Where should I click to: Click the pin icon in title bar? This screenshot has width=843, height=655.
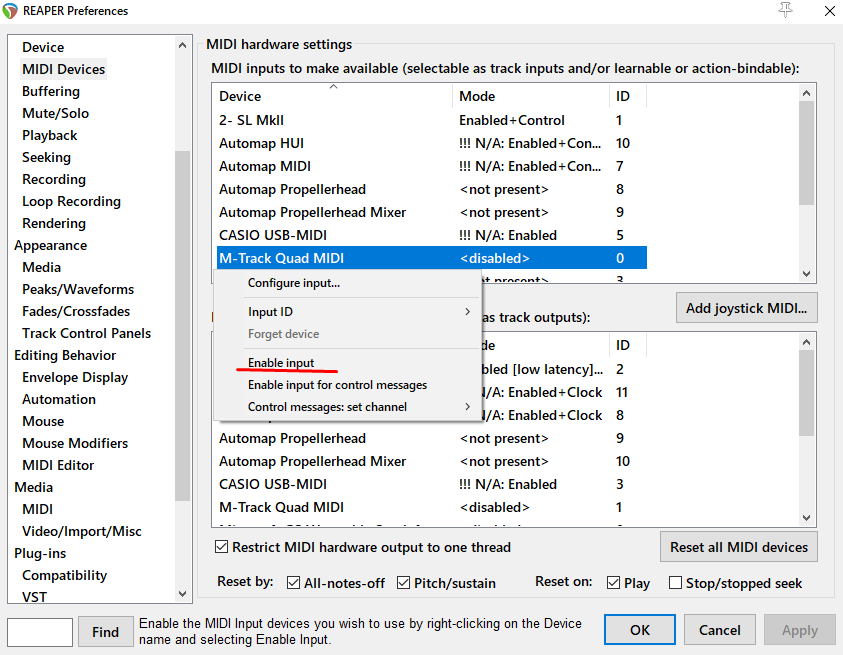click(x=785, y=10)
